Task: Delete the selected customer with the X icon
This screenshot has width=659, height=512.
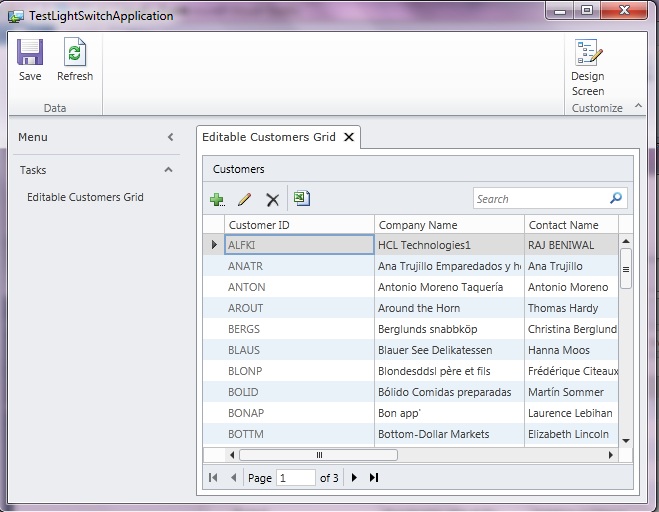Action: (273, 200)
